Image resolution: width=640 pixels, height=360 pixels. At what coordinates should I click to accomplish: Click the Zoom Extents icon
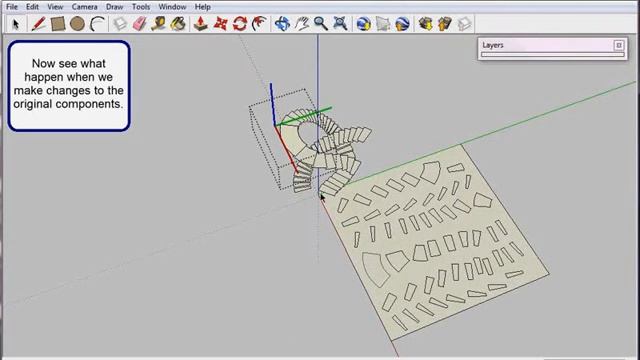click(x=340, y=24)
